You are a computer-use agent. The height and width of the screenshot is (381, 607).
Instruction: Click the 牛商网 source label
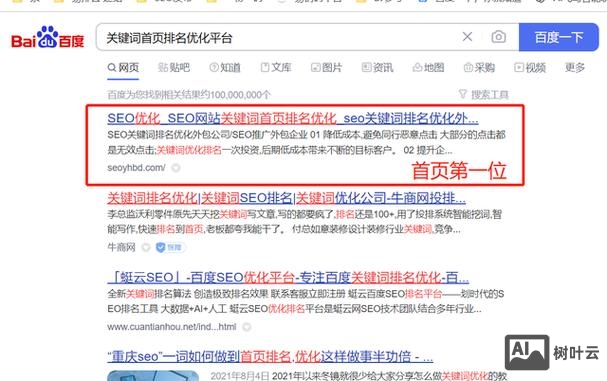(122, 247)
